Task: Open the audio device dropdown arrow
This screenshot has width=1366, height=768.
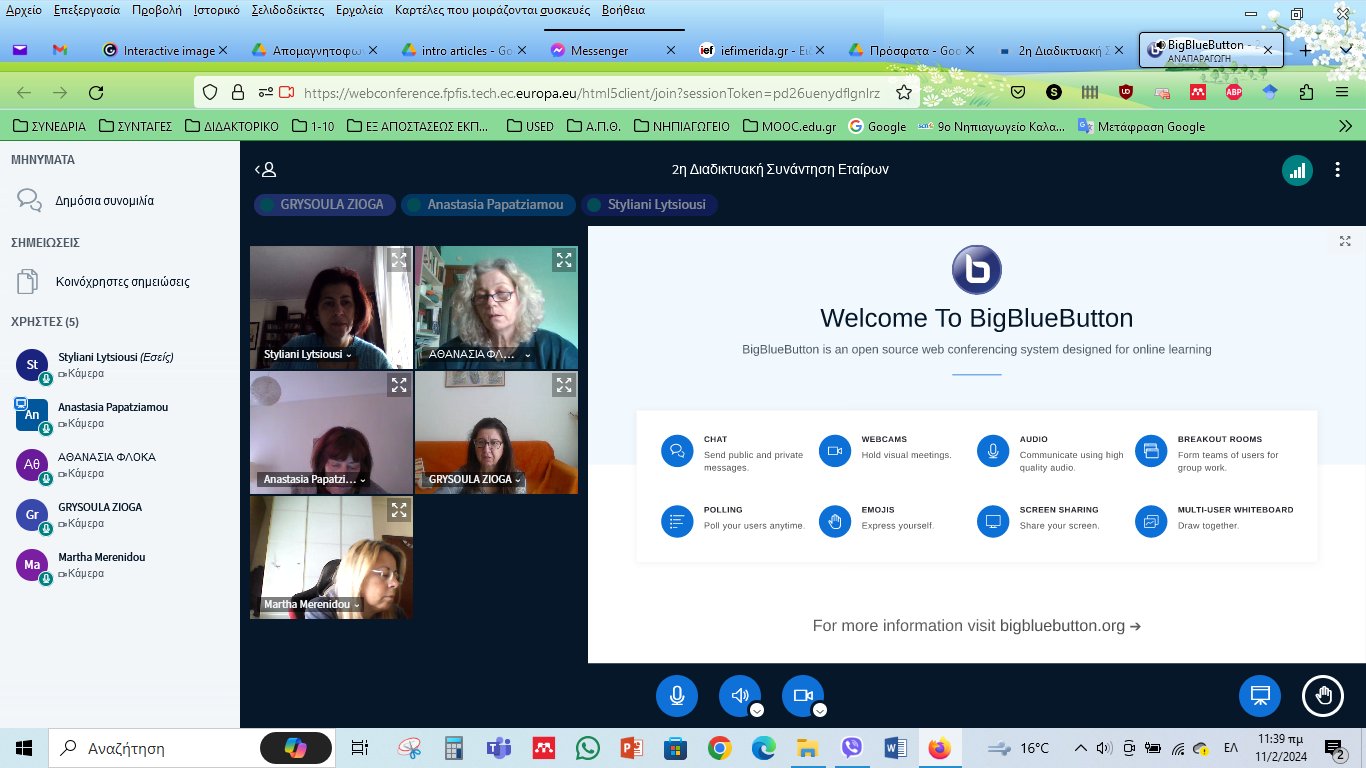Action: [757, 710]
